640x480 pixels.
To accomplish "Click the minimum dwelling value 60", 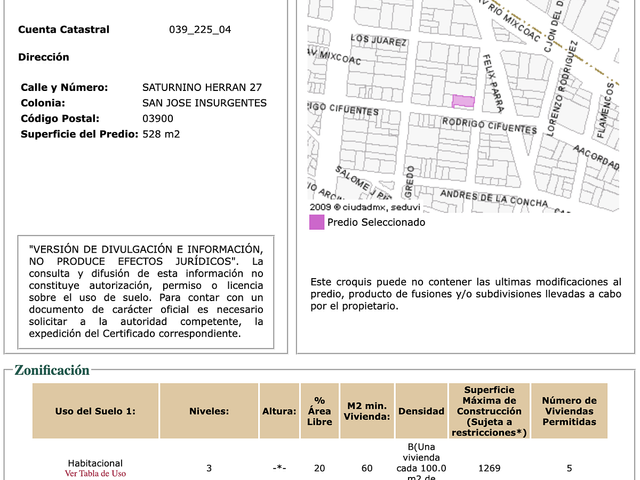I will coord(367,468).
